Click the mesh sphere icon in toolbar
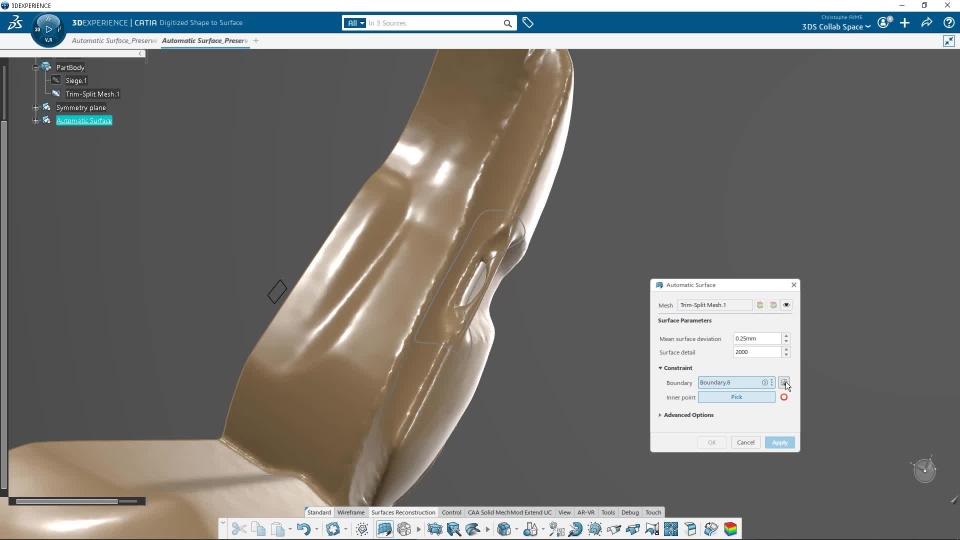 pos(404,529)
